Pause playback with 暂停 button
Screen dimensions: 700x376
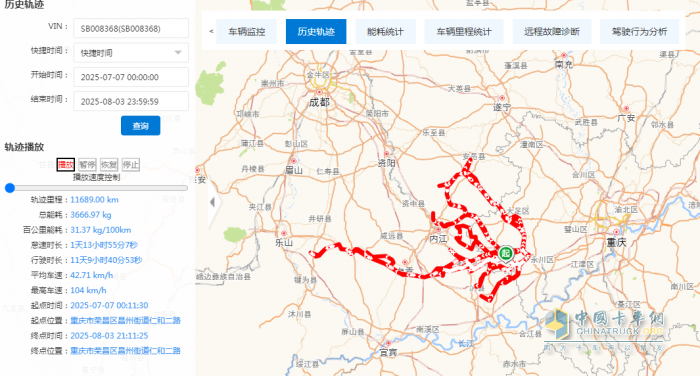click(x=87, y=165)
